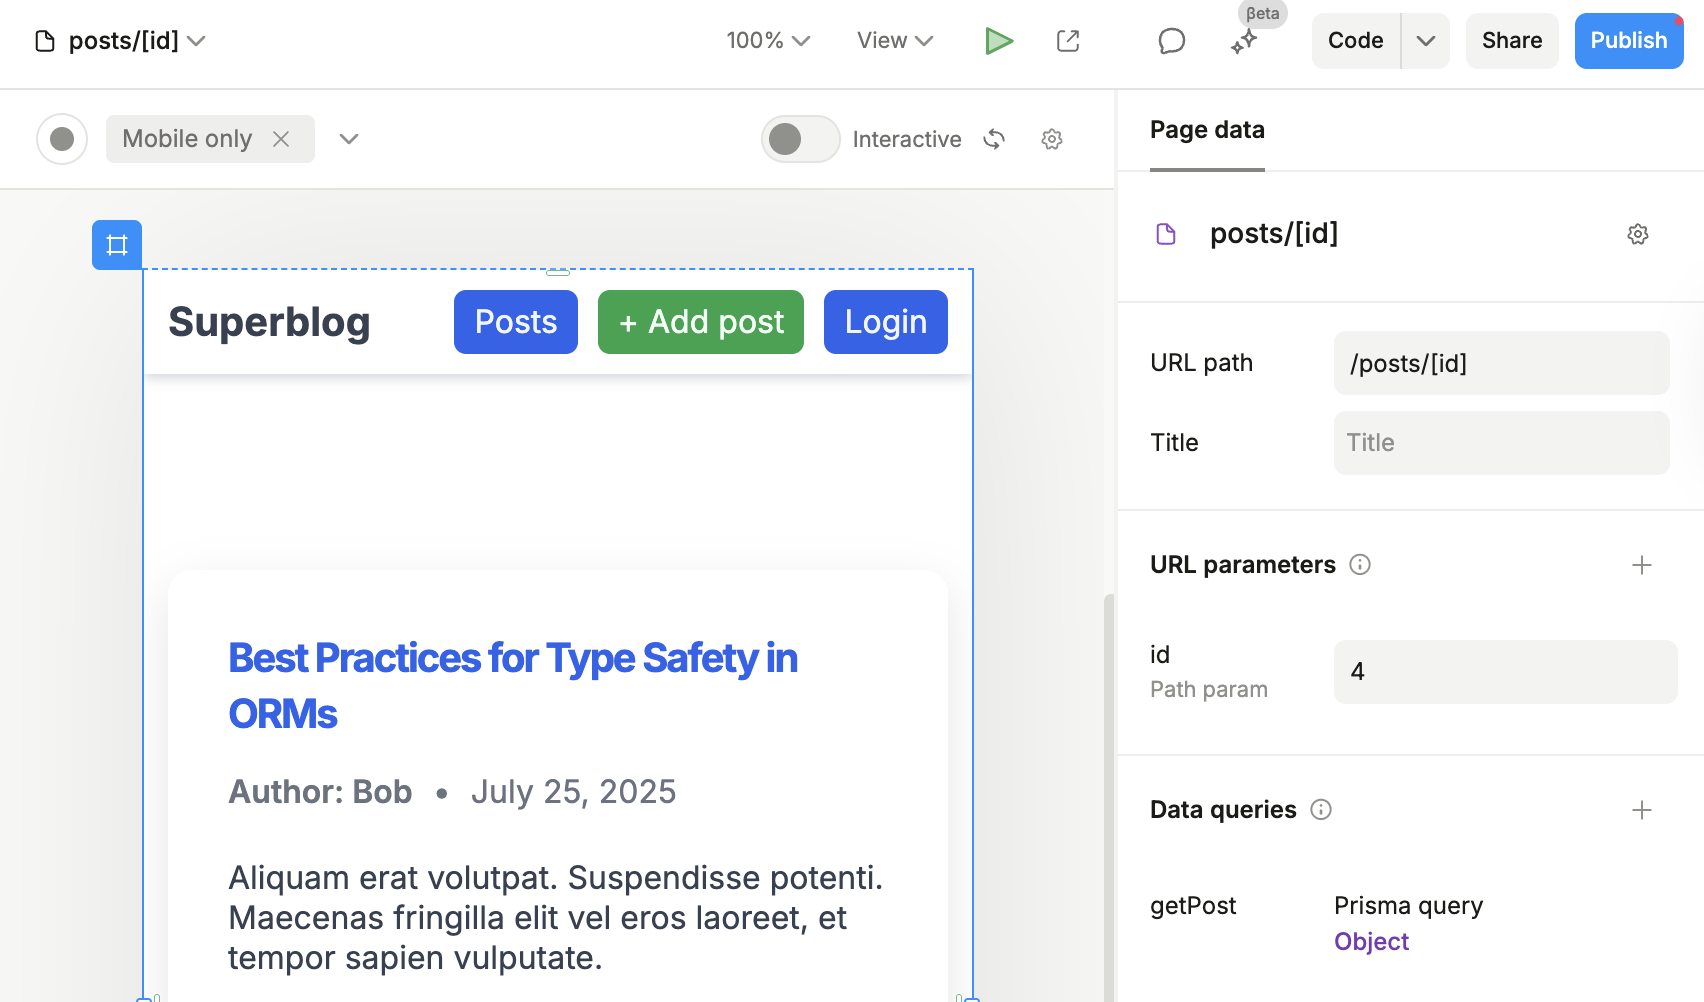Screen dimensions: 1704x1002
Task: Add a new URL parameter
Action: coord(1642,565)
